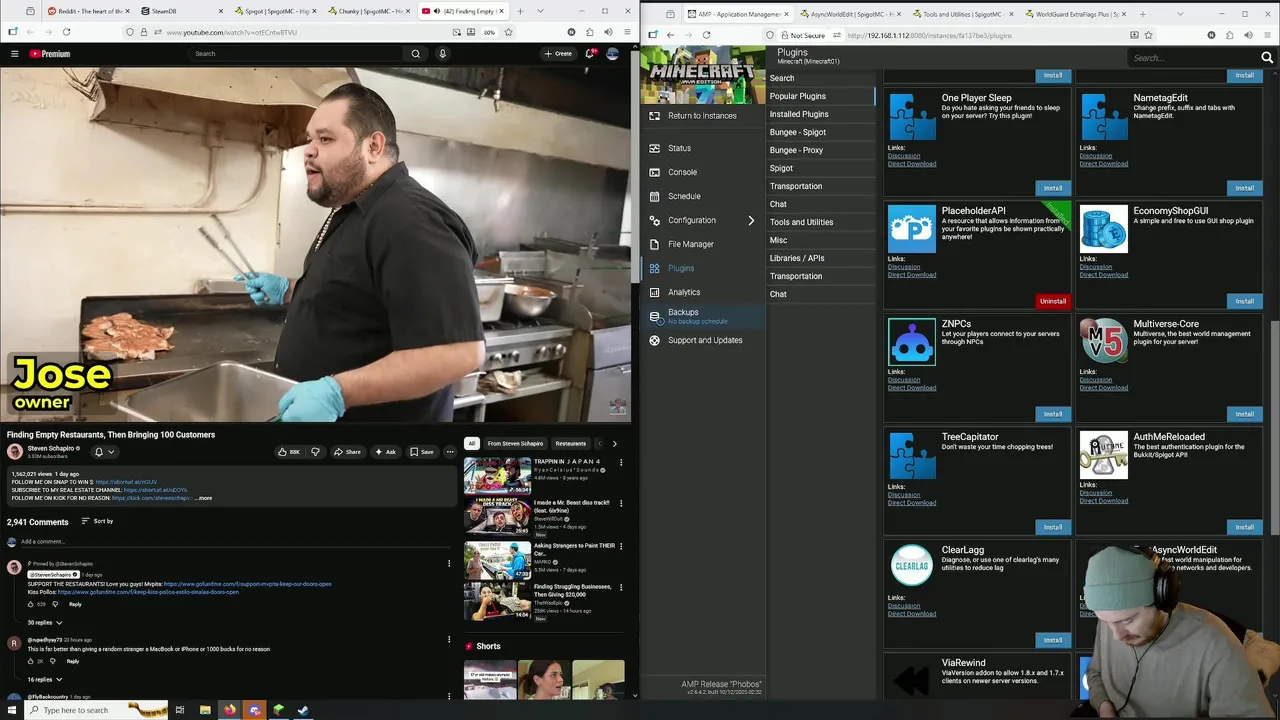Install the TreeCapitator plugin
Image resolution: width=1280 pixels, height=720 pixels.
(x=1053, y=527)
